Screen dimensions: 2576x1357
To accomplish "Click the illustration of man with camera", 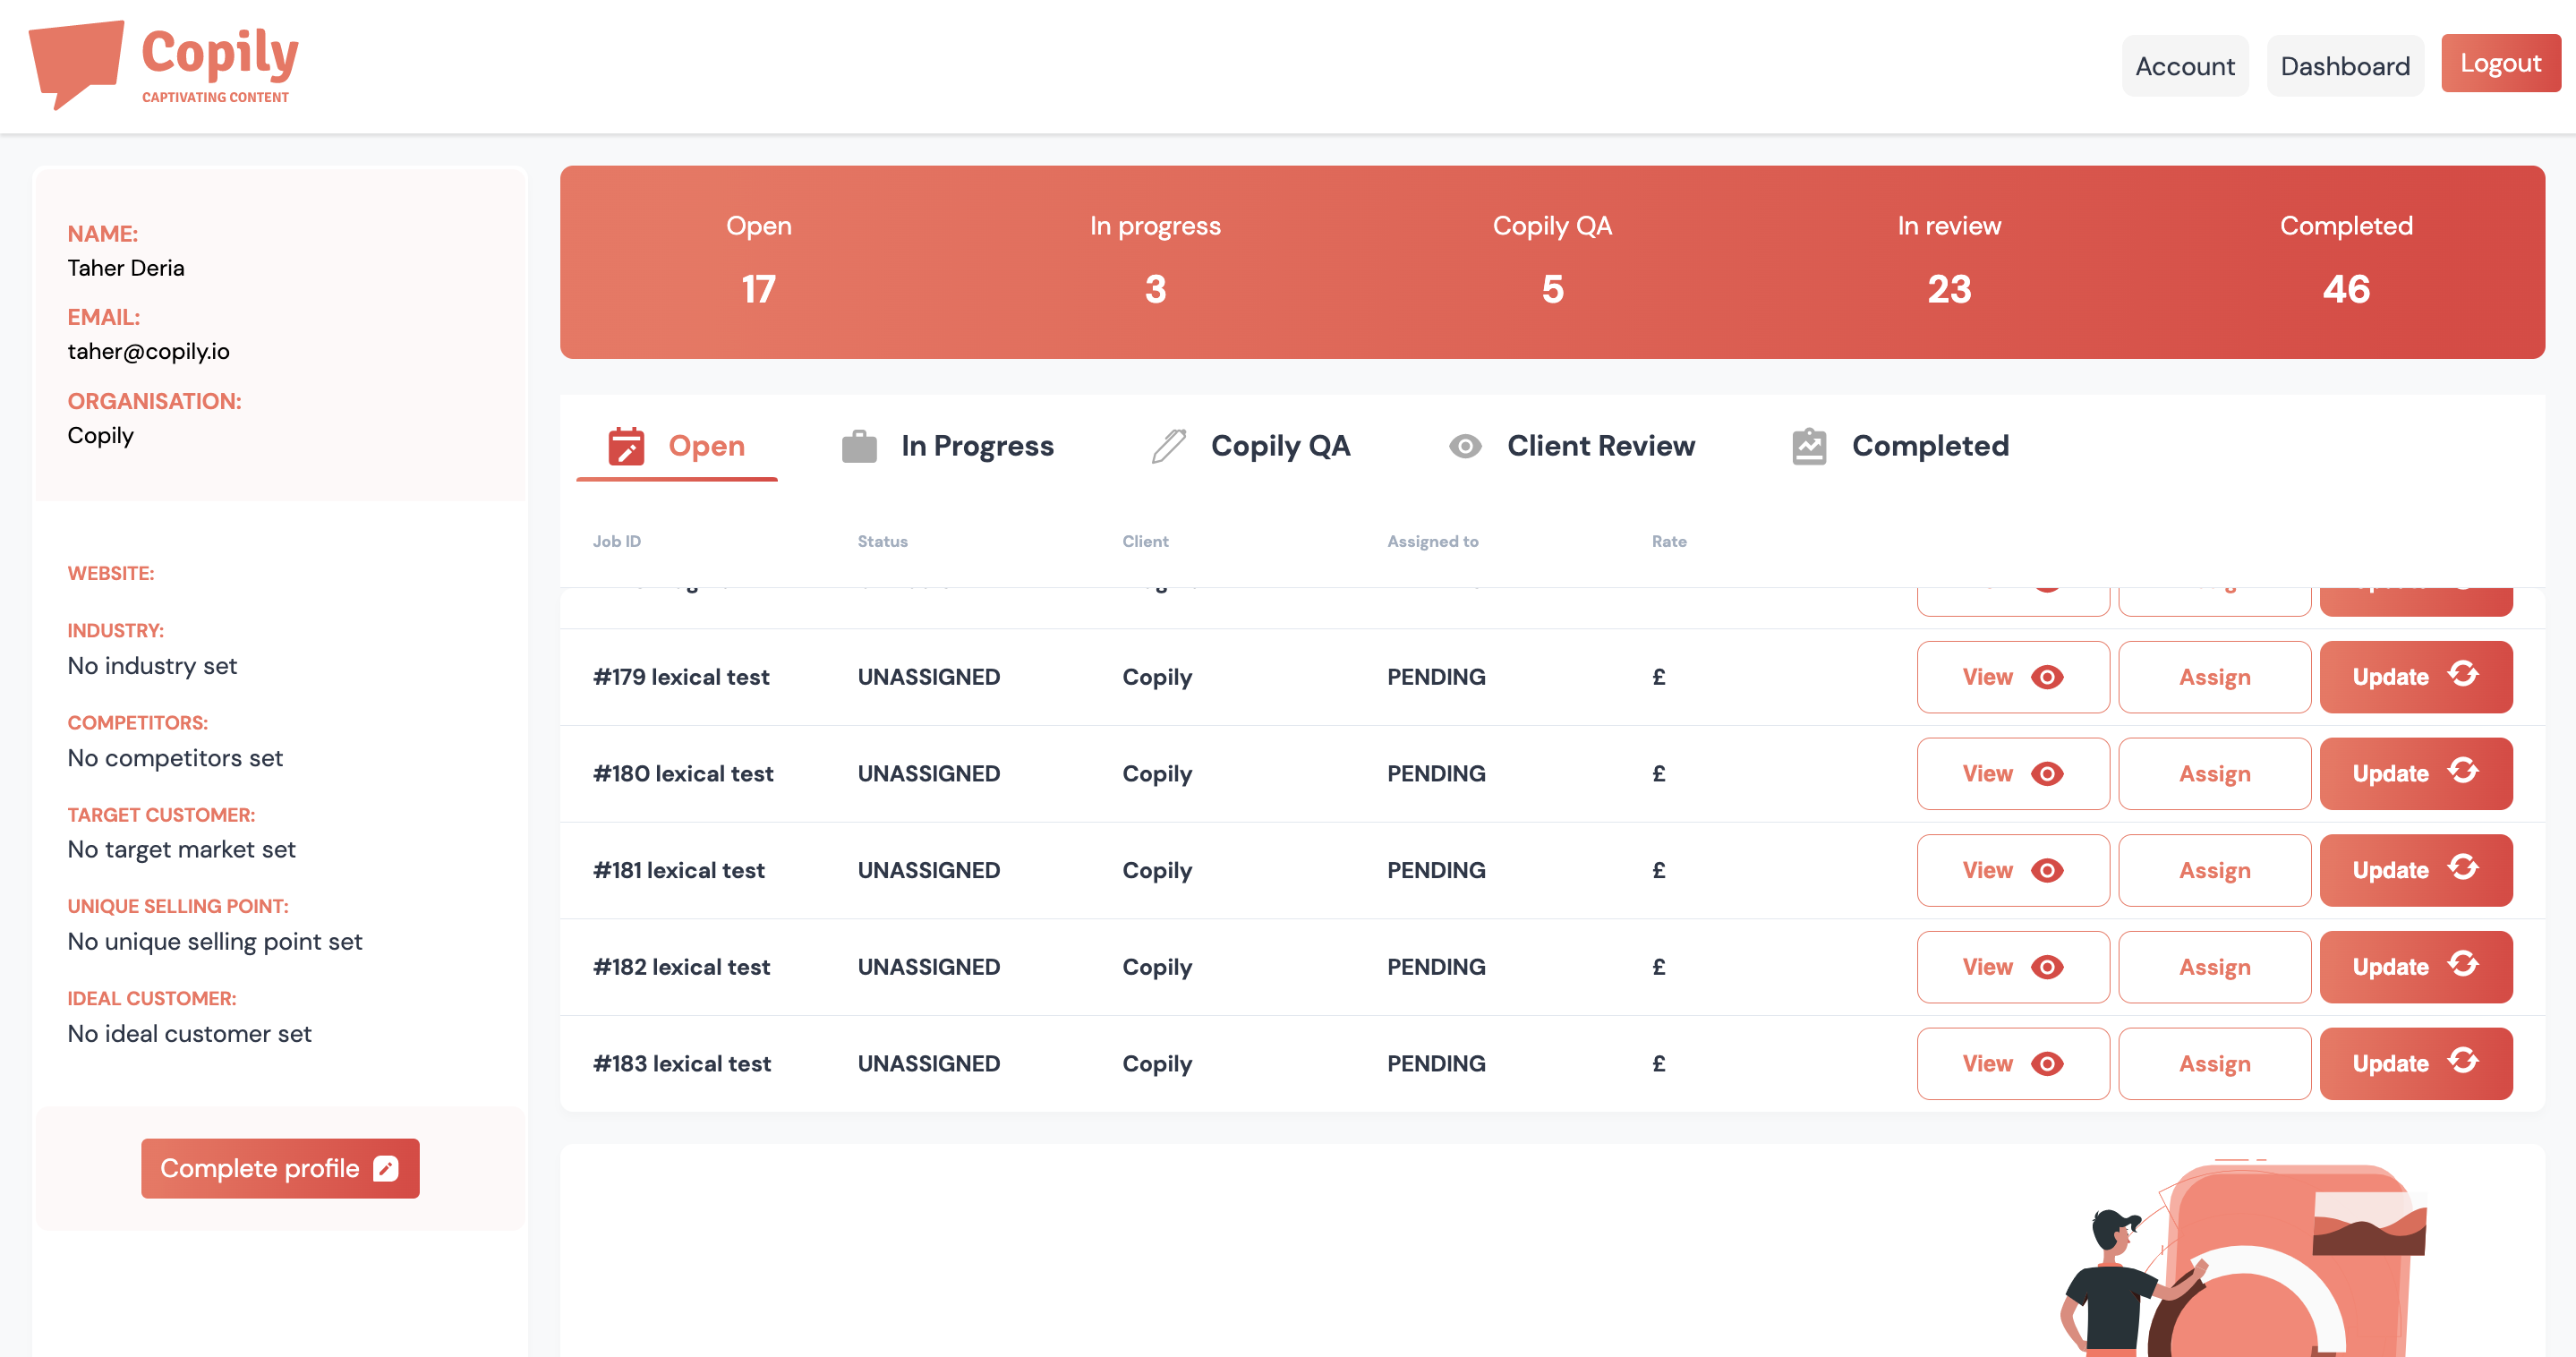I will coord(2243,1257).
